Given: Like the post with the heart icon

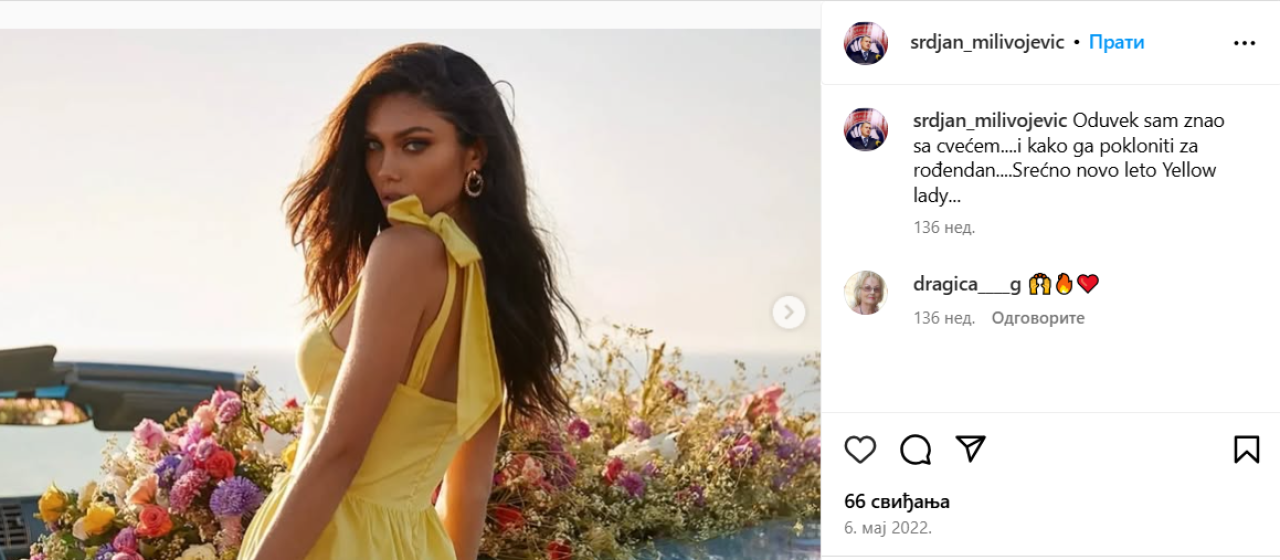Looking at the screenshot, I should click(860, 449).
